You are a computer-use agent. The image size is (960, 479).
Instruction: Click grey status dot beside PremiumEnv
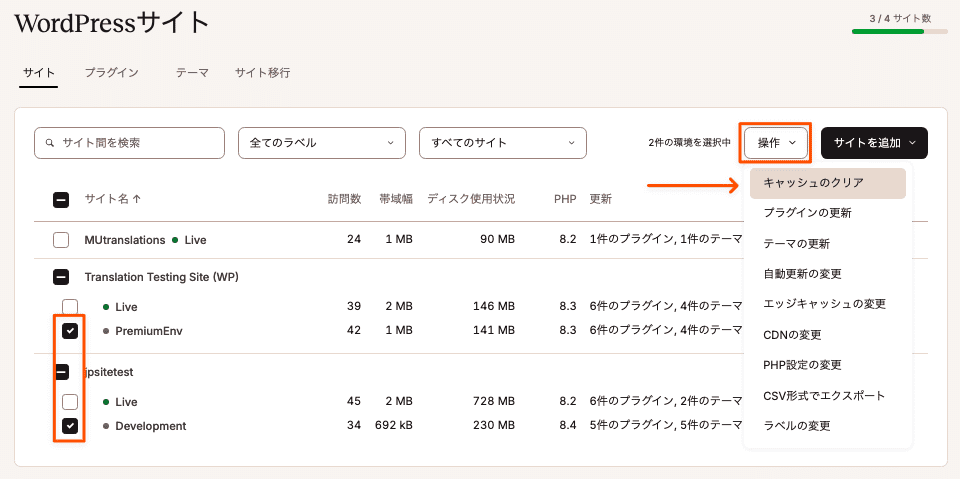point(106,331)
